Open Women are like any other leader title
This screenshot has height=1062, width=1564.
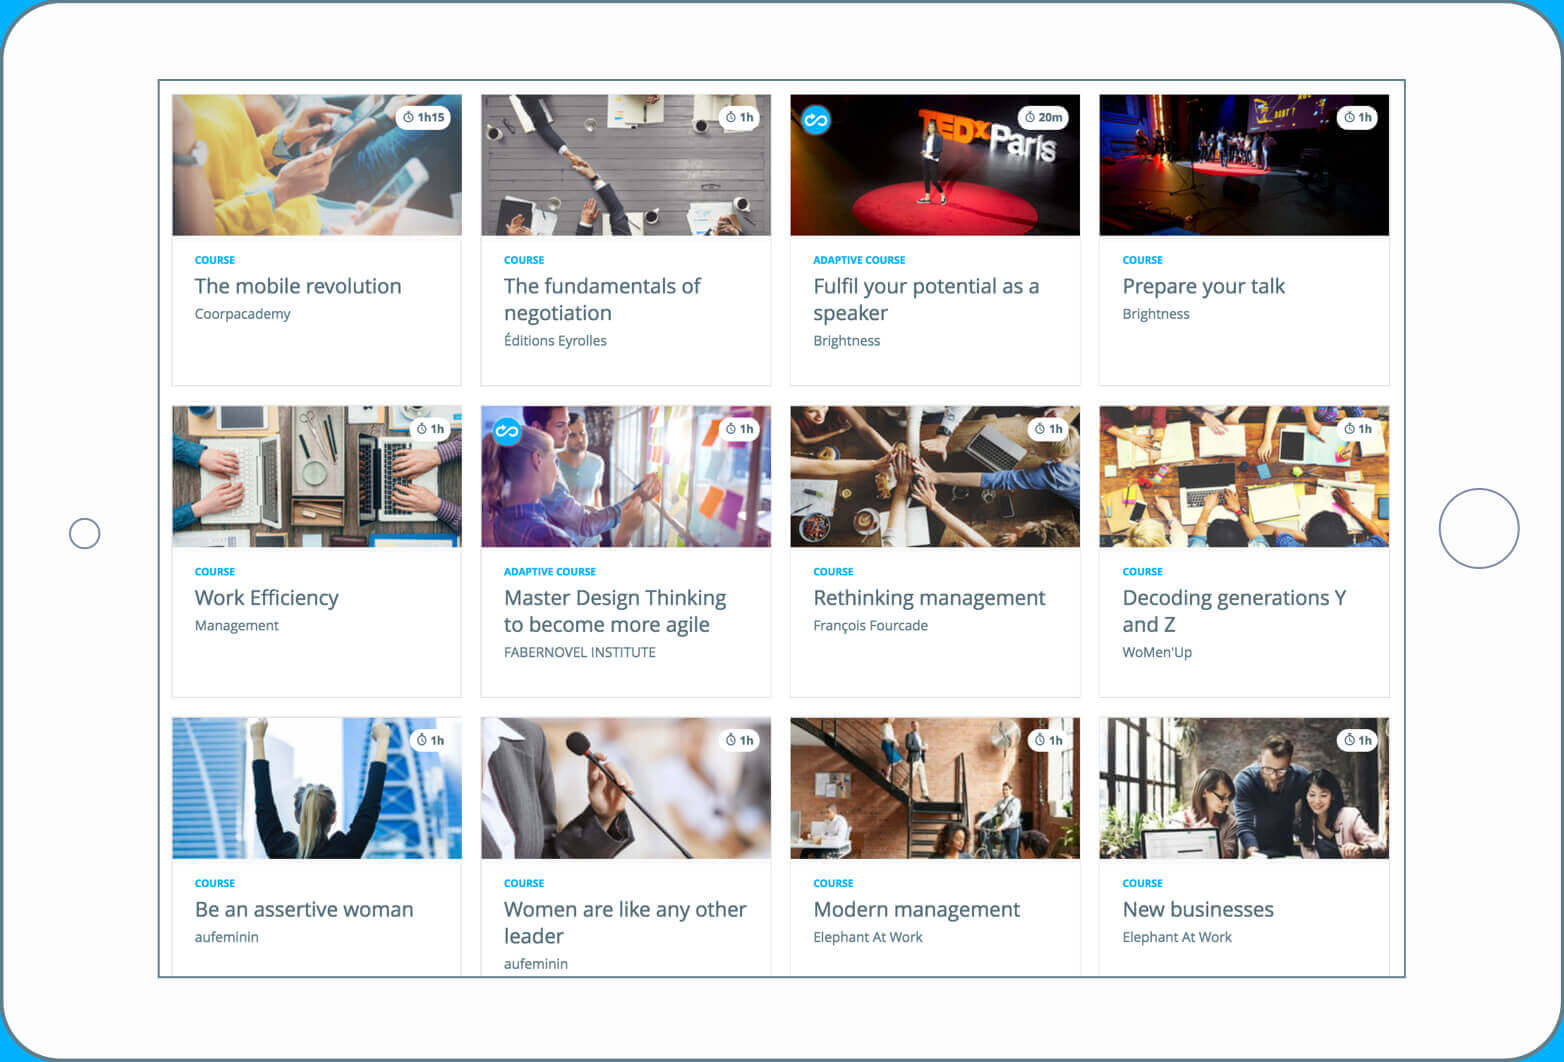click(x=625, y=922)
